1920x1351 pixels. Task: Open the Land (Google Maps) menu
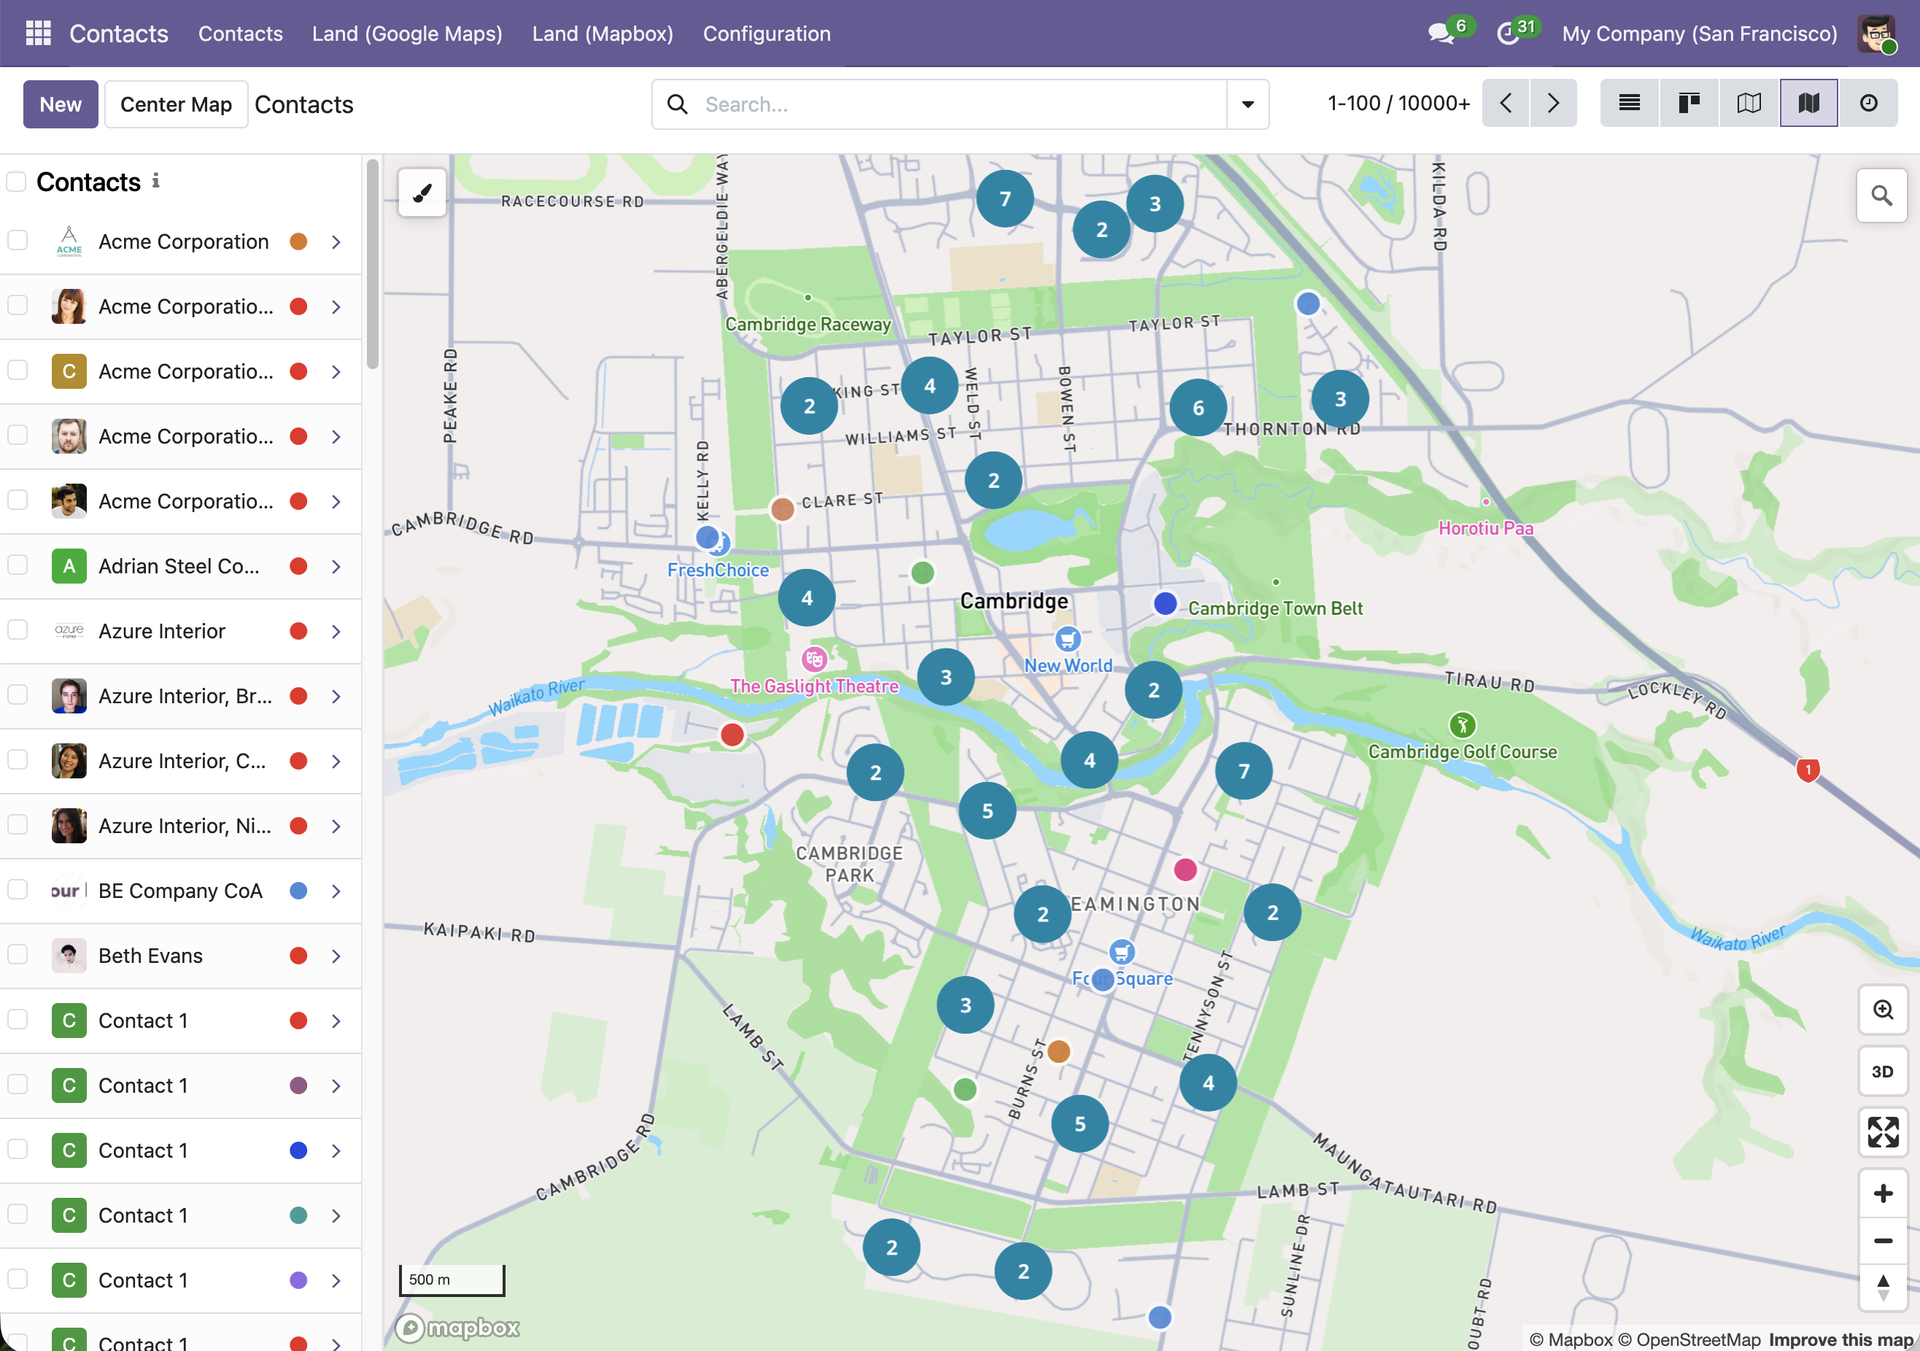(x=407, y=33)
